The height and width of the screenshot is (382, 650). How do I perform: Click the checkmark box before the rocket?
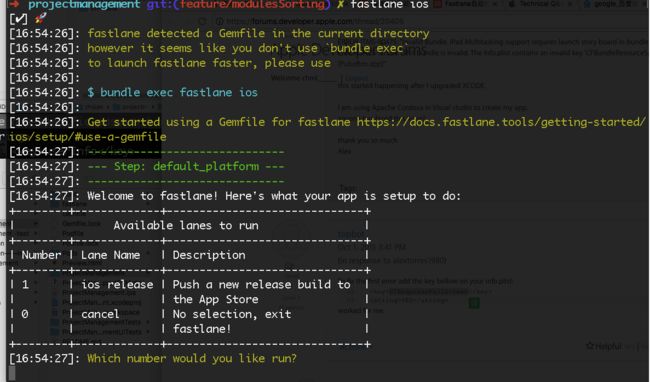[19, 19]
